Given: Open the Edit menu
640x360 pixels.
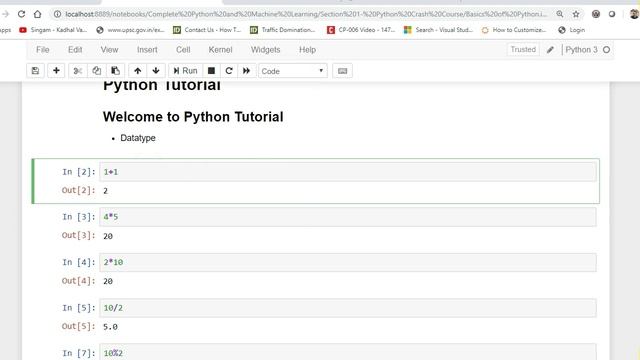Looking at the screenshot, I should point(75,50).
